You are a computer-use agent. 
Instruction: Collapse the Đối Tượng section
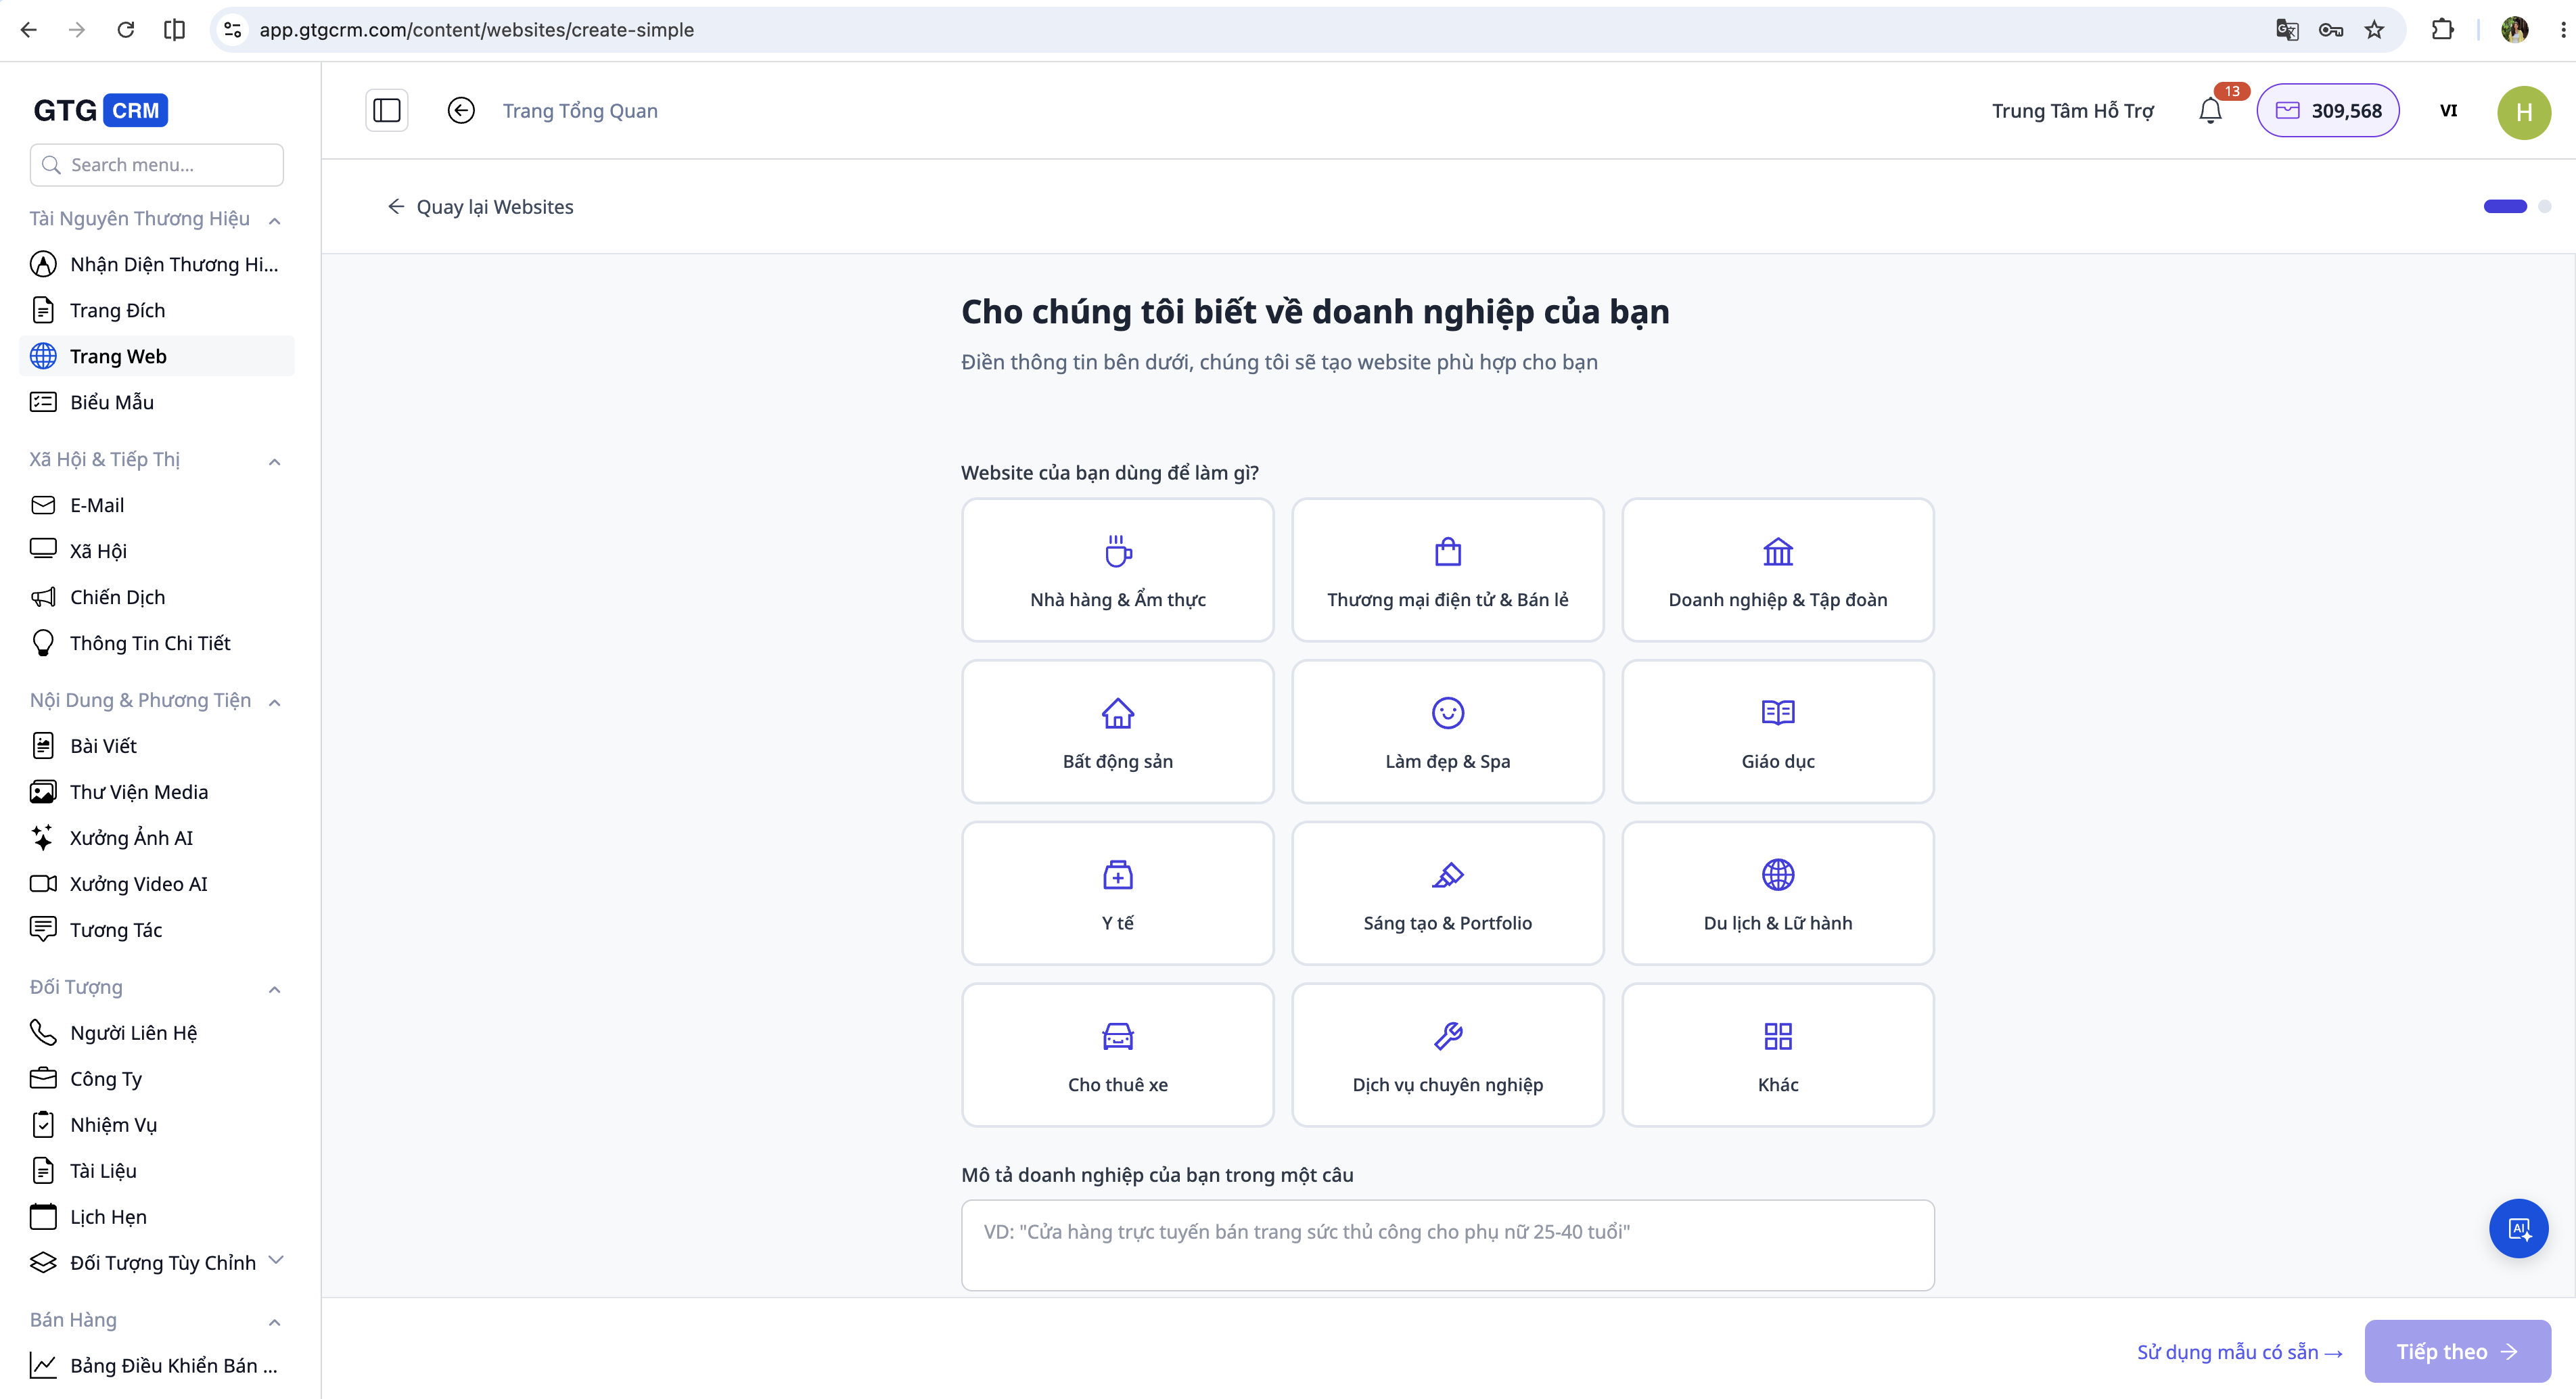[274, 989]
